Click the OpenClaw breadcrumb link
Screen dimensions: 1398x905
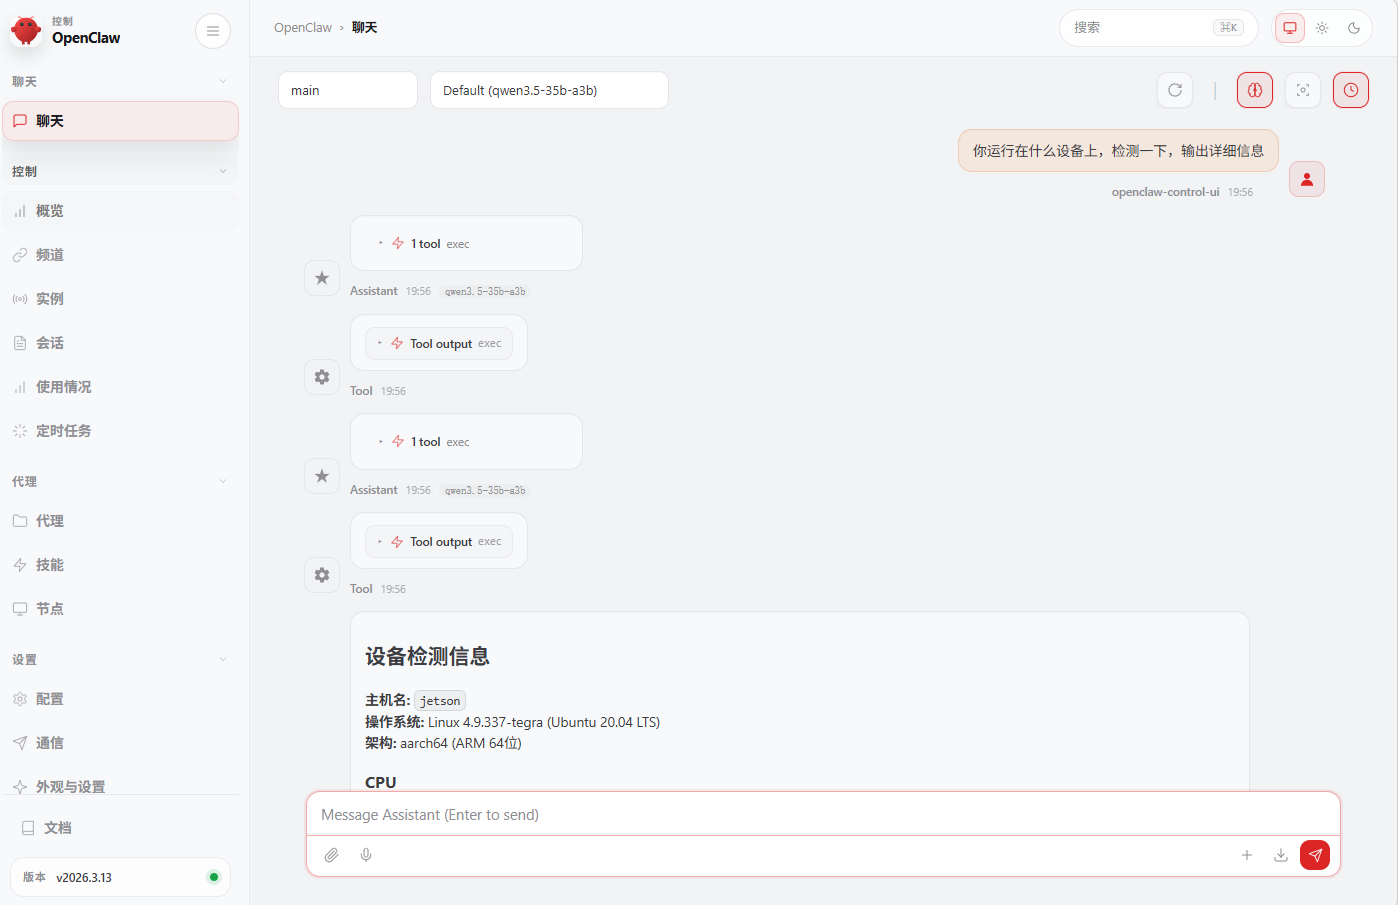[x=302, y=28]
